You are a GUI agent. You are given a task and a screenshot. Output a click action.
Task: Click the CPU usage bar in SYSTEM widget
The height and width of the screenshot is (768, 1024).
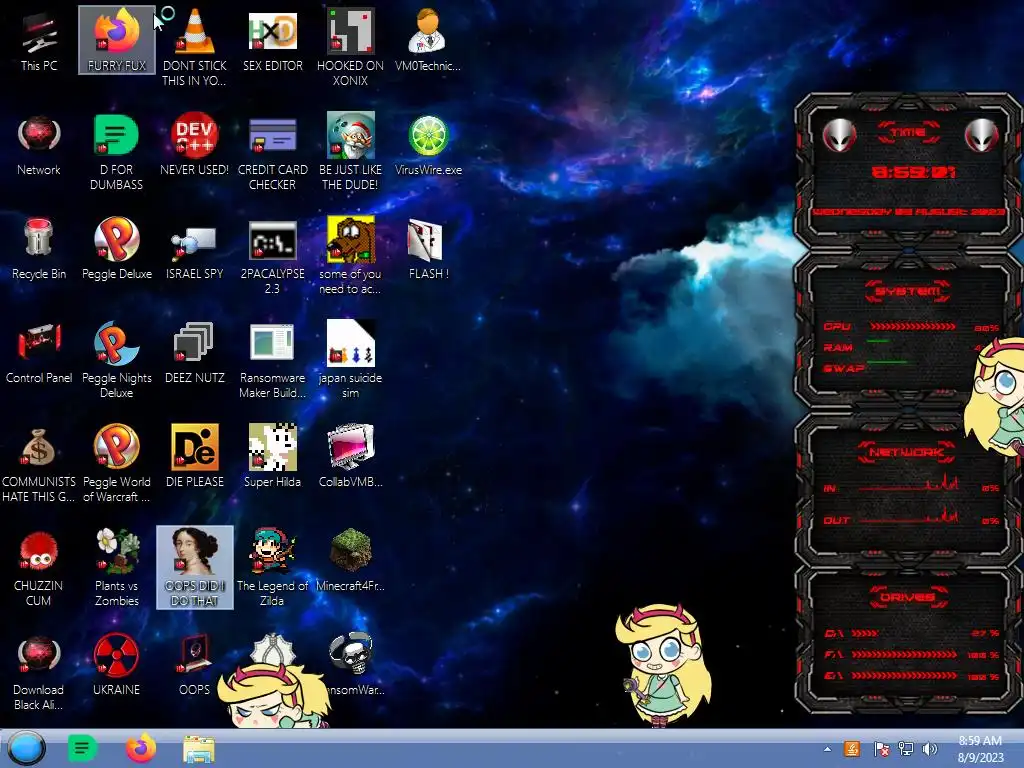pos(912,327)
